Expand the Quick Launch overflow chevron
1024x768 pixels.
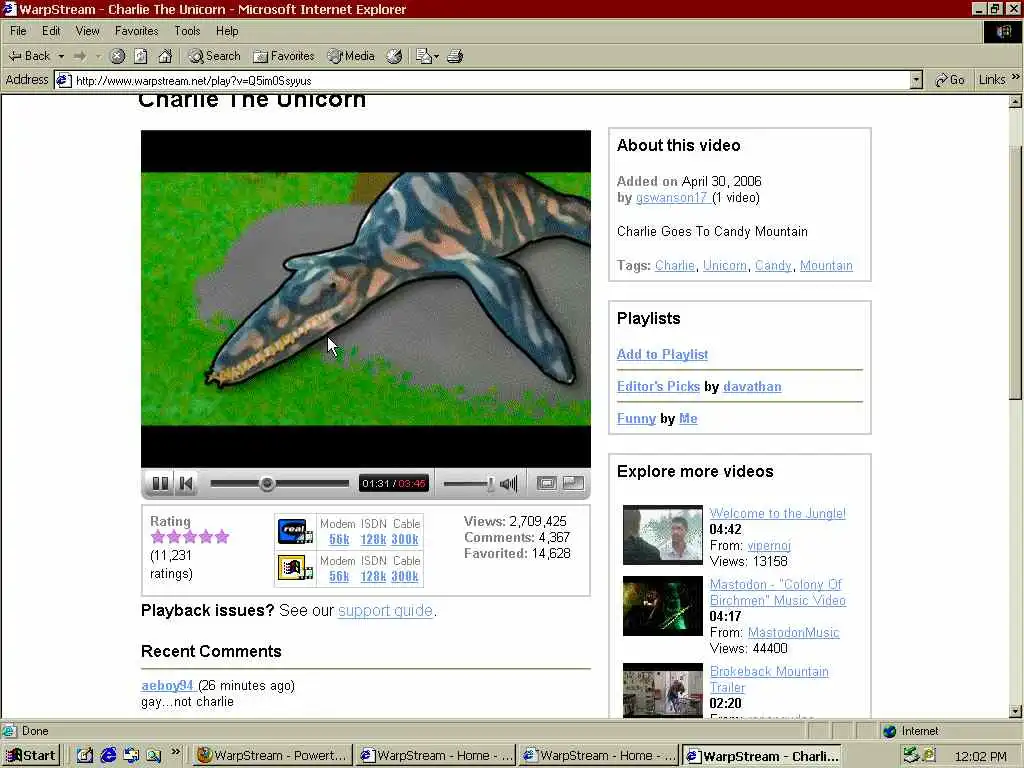pyautogui.click(x=175, y=752)
